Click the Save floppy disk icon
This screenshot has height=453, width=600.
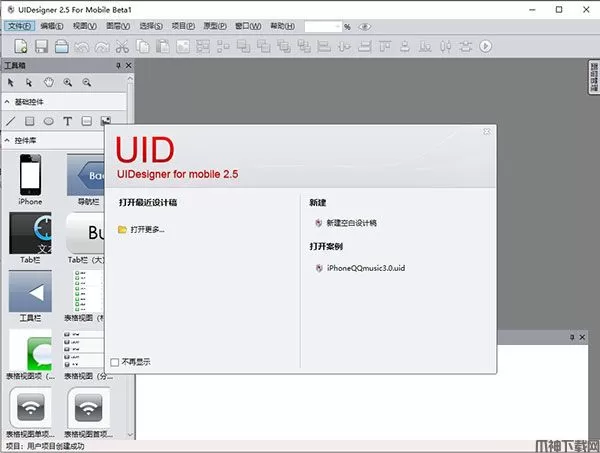point(41,46)
